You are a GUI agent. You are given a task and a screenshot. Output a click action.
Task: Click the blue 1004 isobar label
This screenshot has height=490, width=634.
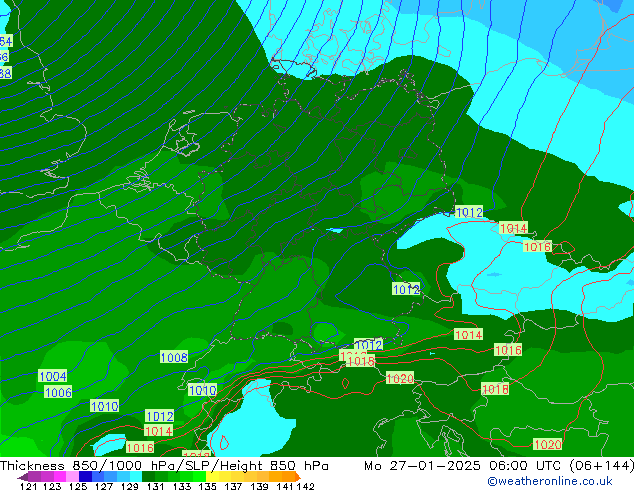[53, 376]
